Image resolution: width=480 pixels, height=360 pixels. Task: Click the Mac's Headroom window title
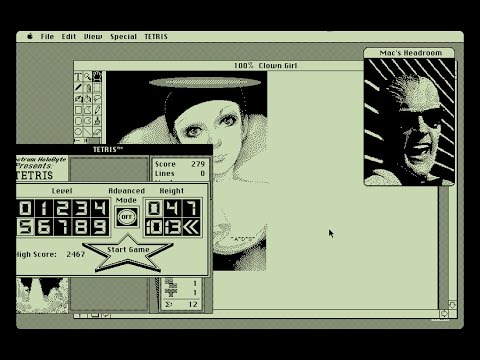coord(410,53)
